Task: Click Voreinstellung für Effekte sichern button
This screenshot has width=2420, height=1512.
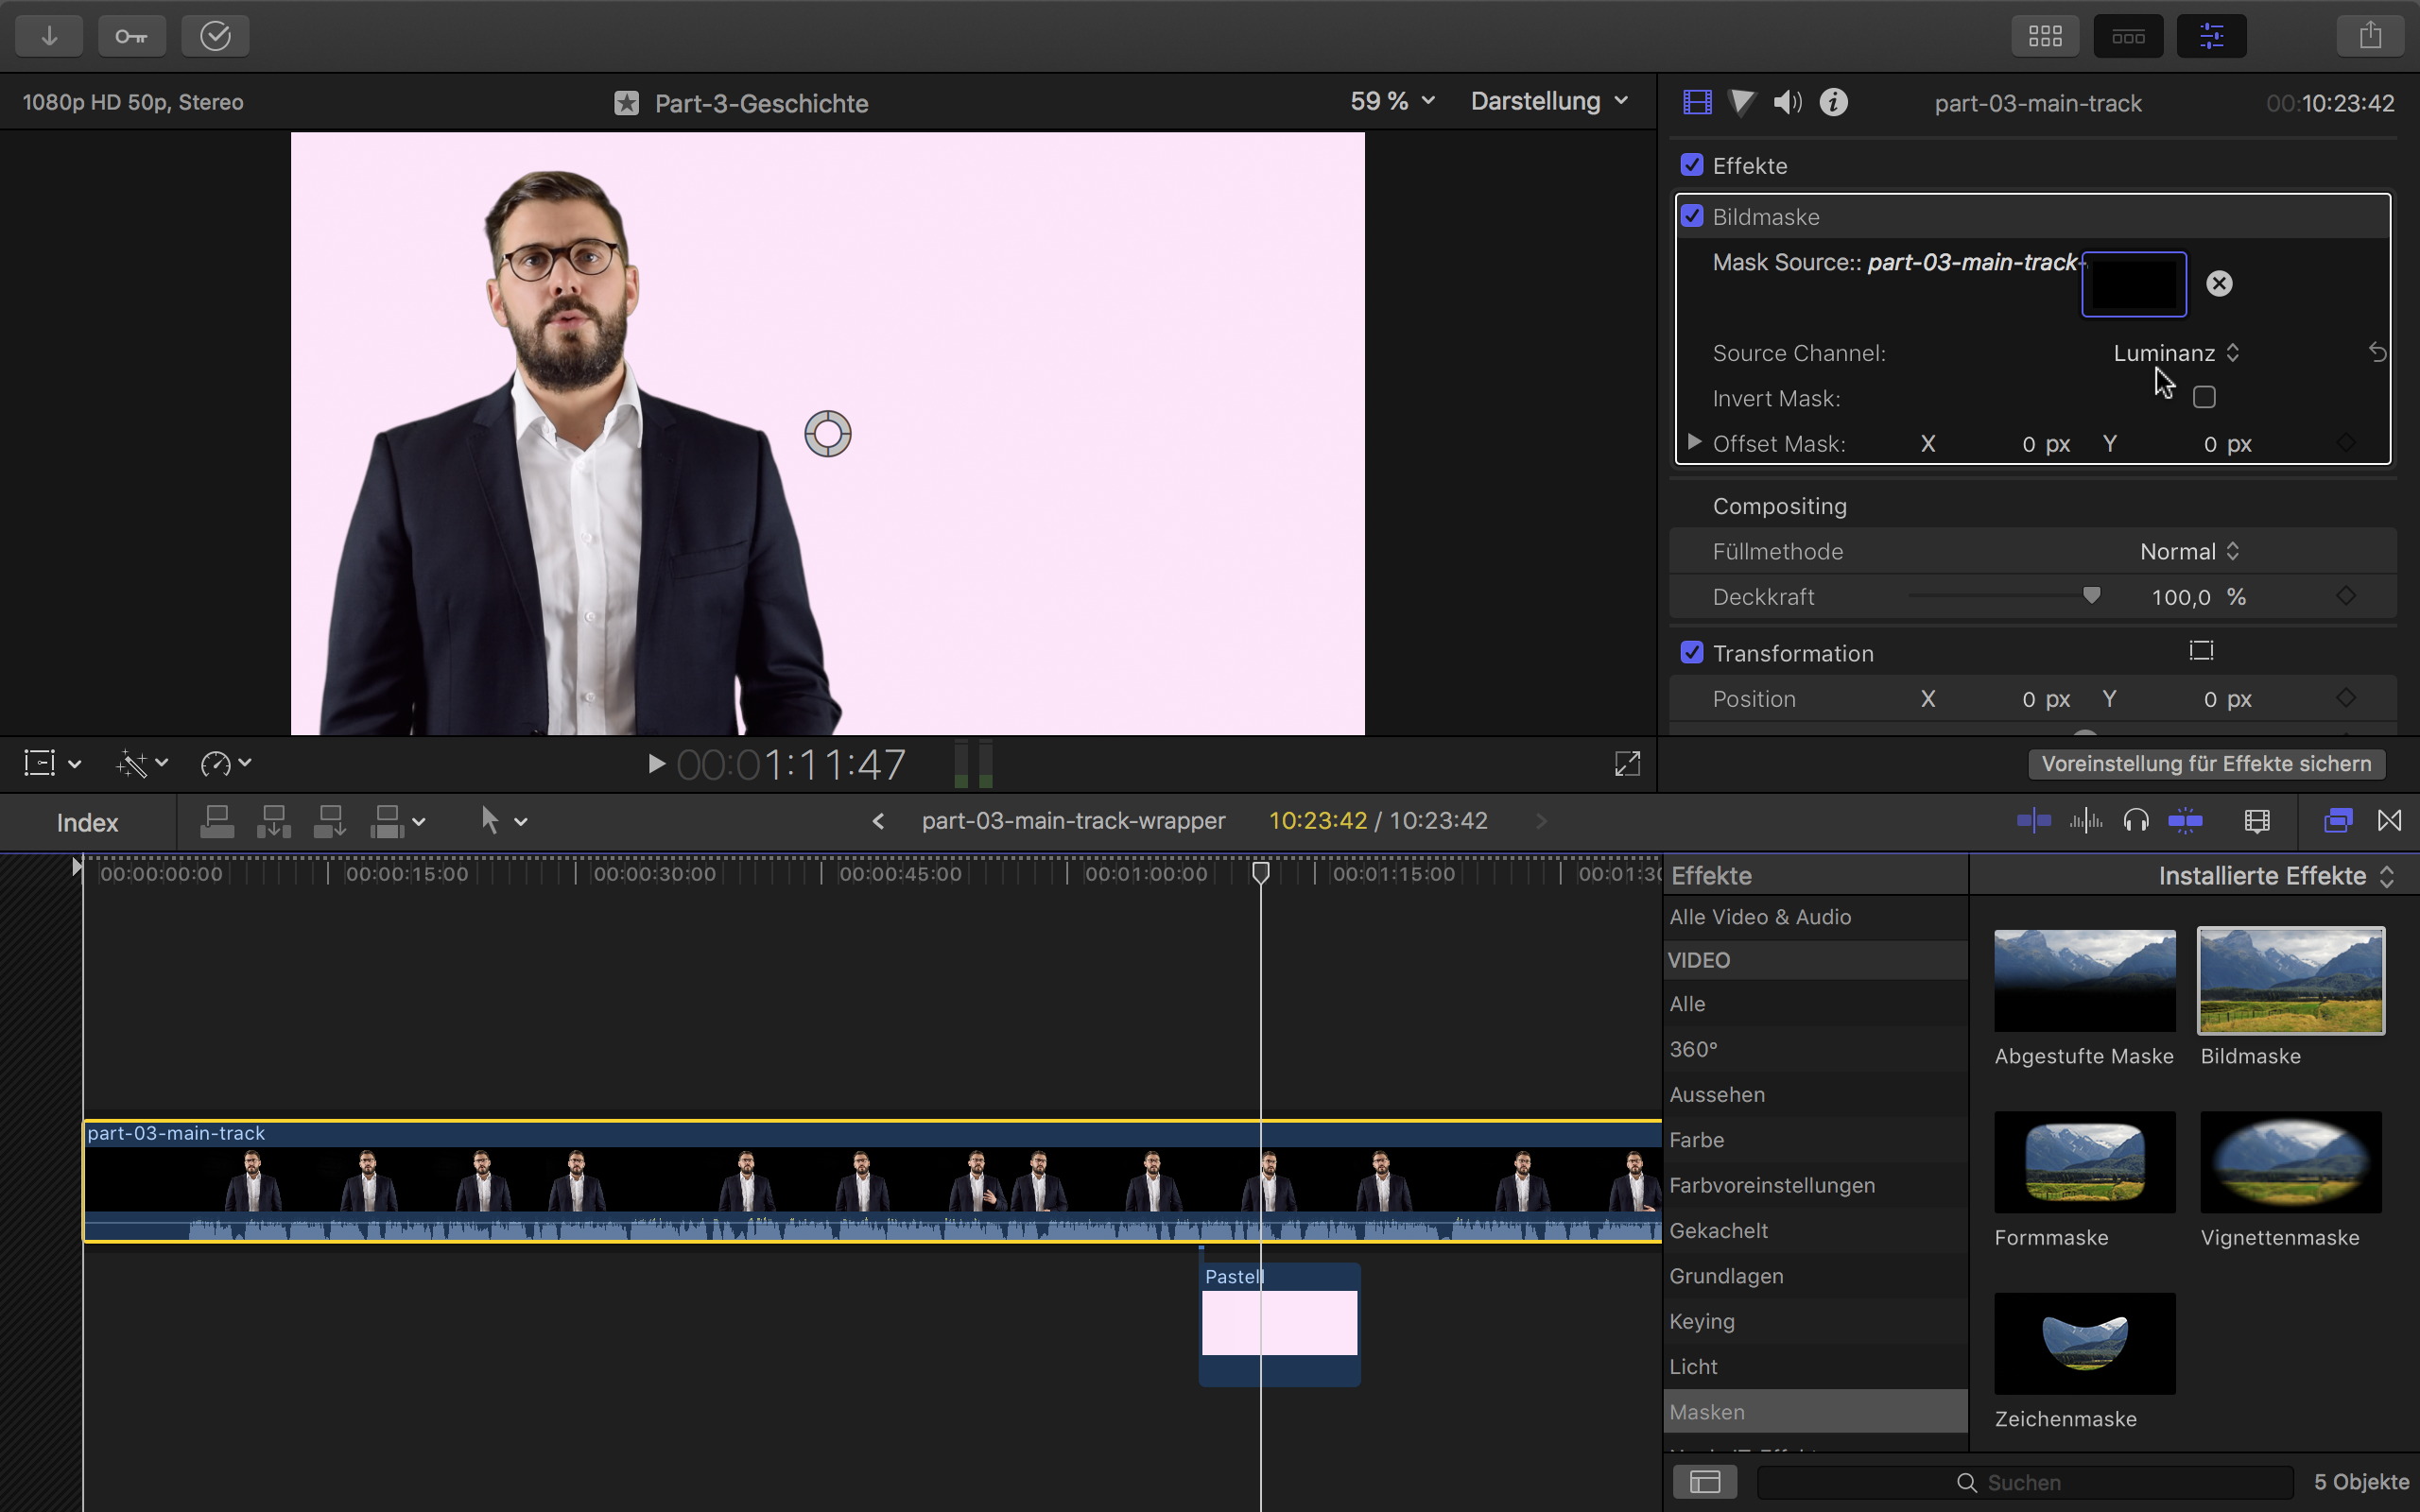Action: 2206,764
